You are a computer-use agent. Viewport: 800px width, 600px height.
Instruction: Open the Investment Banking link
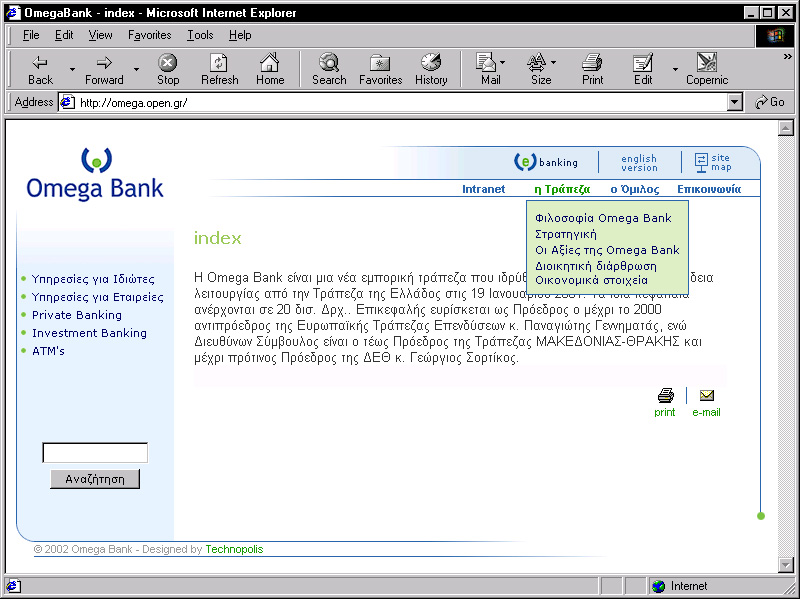tap(89, 333)
